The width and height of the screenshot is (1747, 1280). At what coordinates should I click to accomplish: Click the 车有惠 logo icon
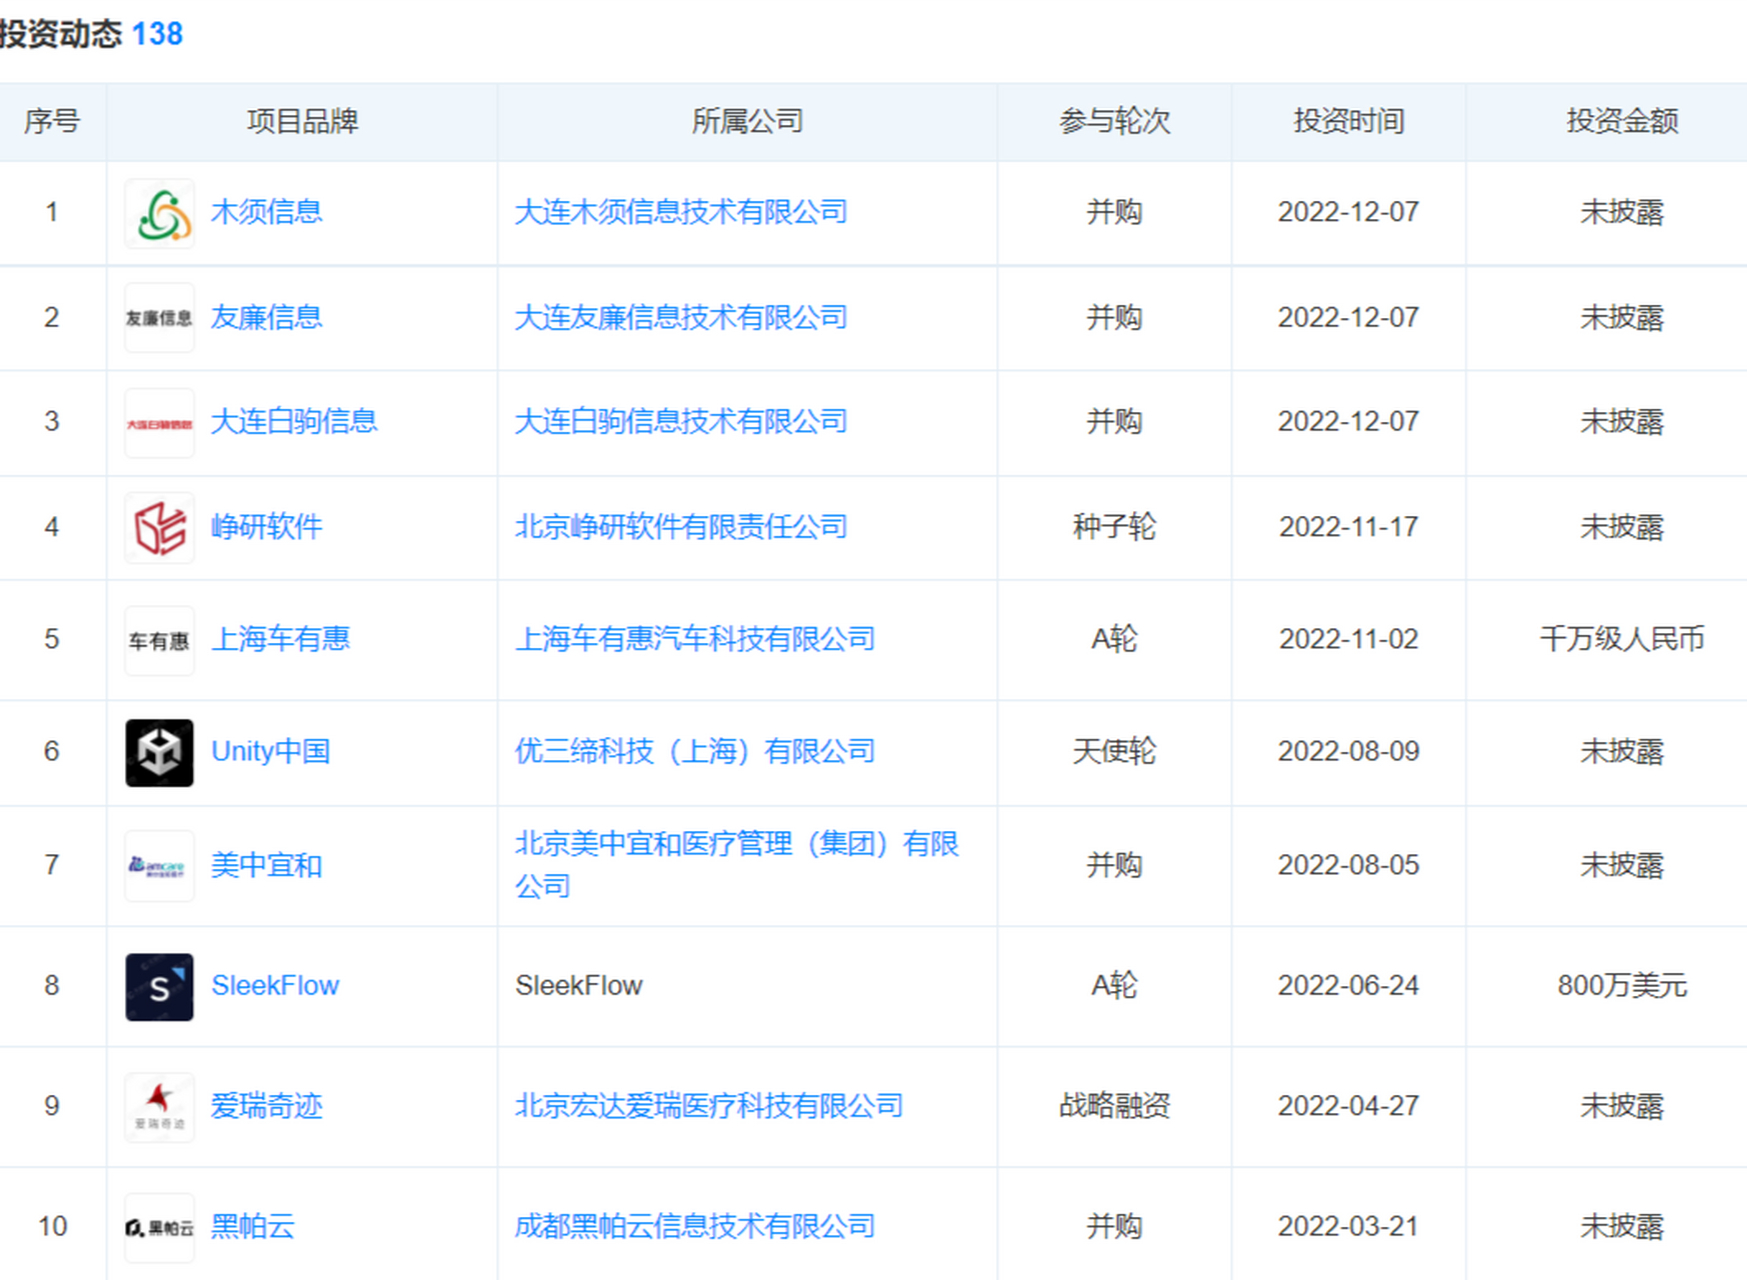[159, 640]
